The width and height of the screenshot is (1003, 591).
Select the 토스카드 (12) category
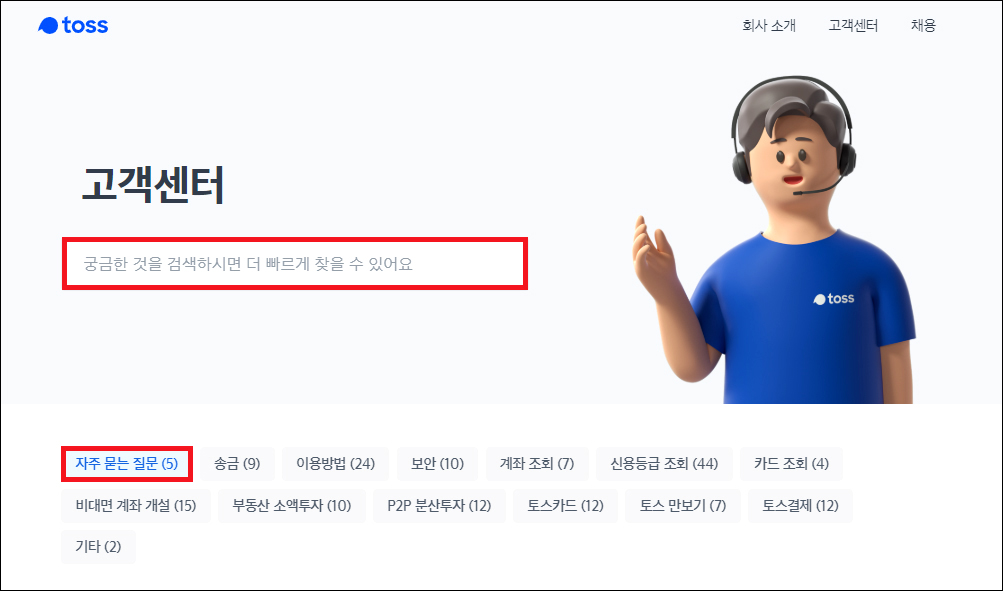(x=565, y=506)
